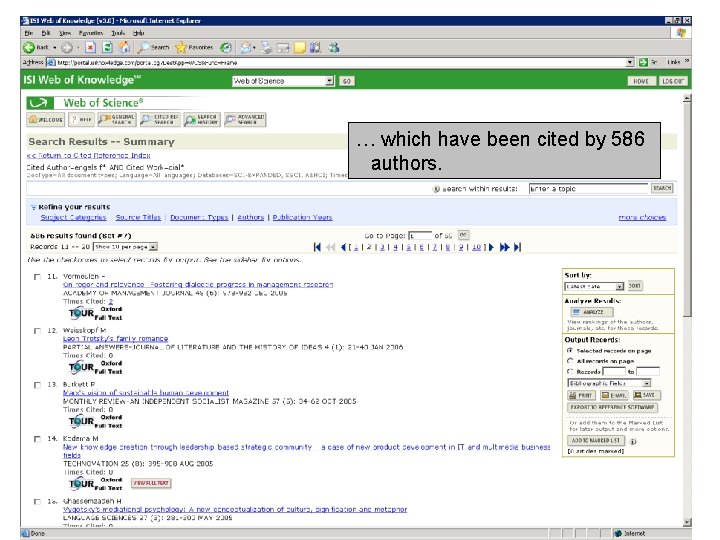Click the 'Enter a topic' search field

pos(588,188)
